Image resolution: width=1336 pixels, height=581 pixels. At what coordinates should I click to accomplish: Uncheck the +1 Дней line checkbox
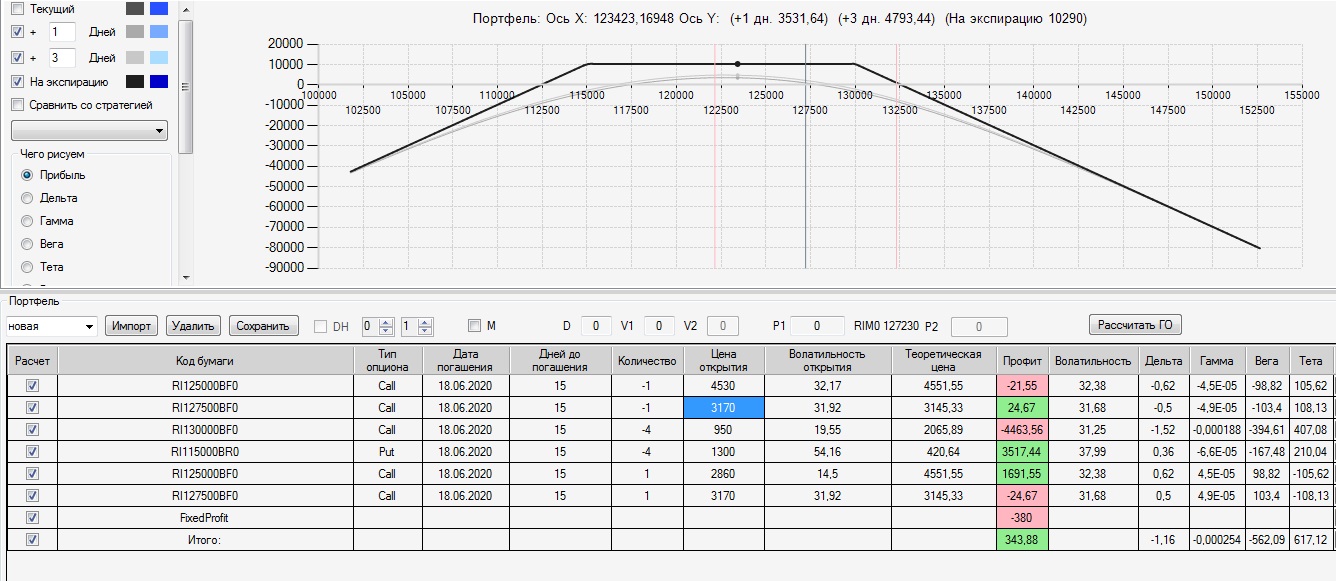tap(17, 32)
